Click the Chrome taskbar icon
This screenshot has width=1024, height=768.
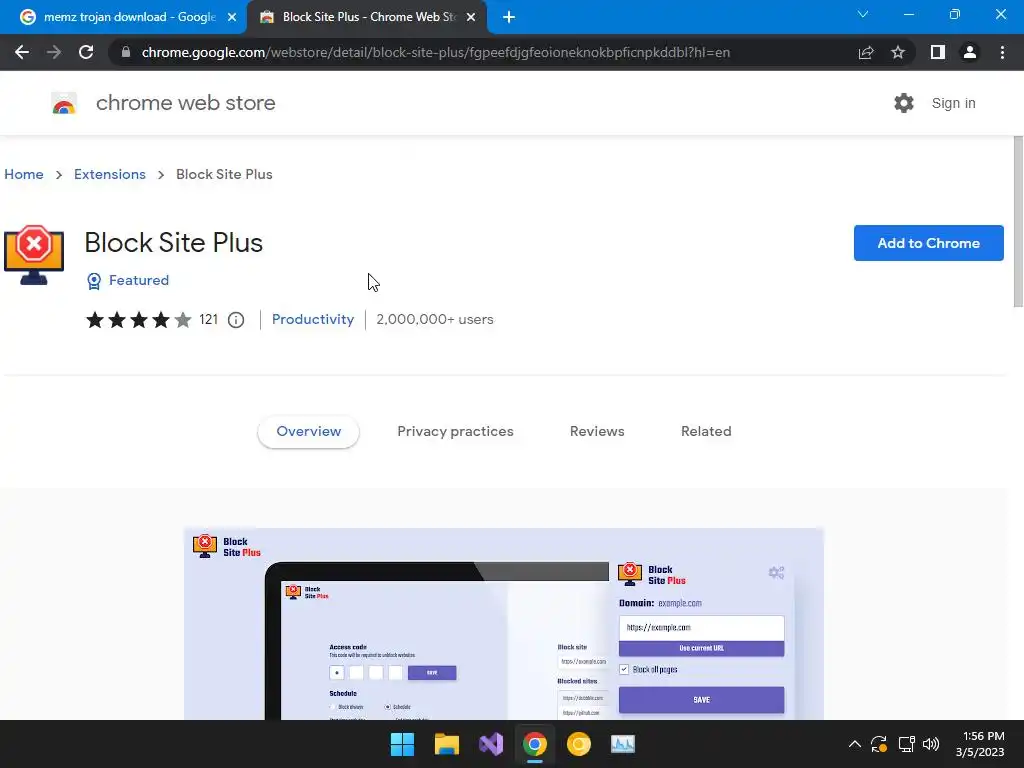(x=534, y=744)
